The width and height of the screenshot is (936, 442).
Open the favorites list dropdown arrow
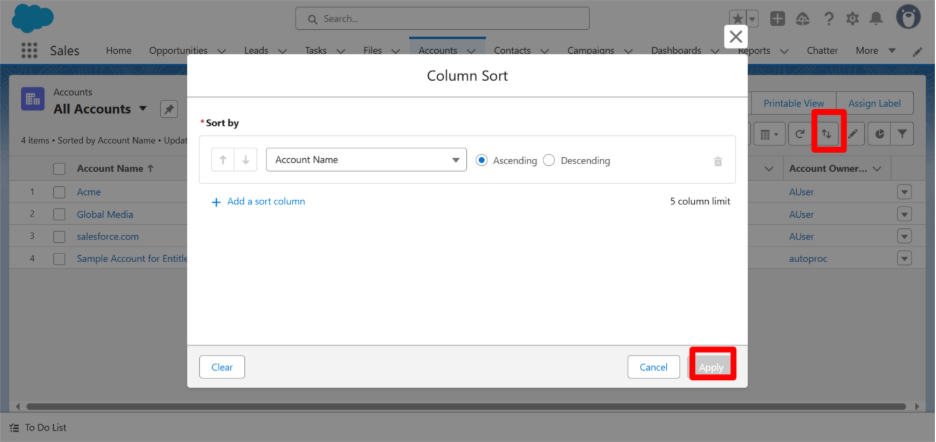[x=752, y=19]
